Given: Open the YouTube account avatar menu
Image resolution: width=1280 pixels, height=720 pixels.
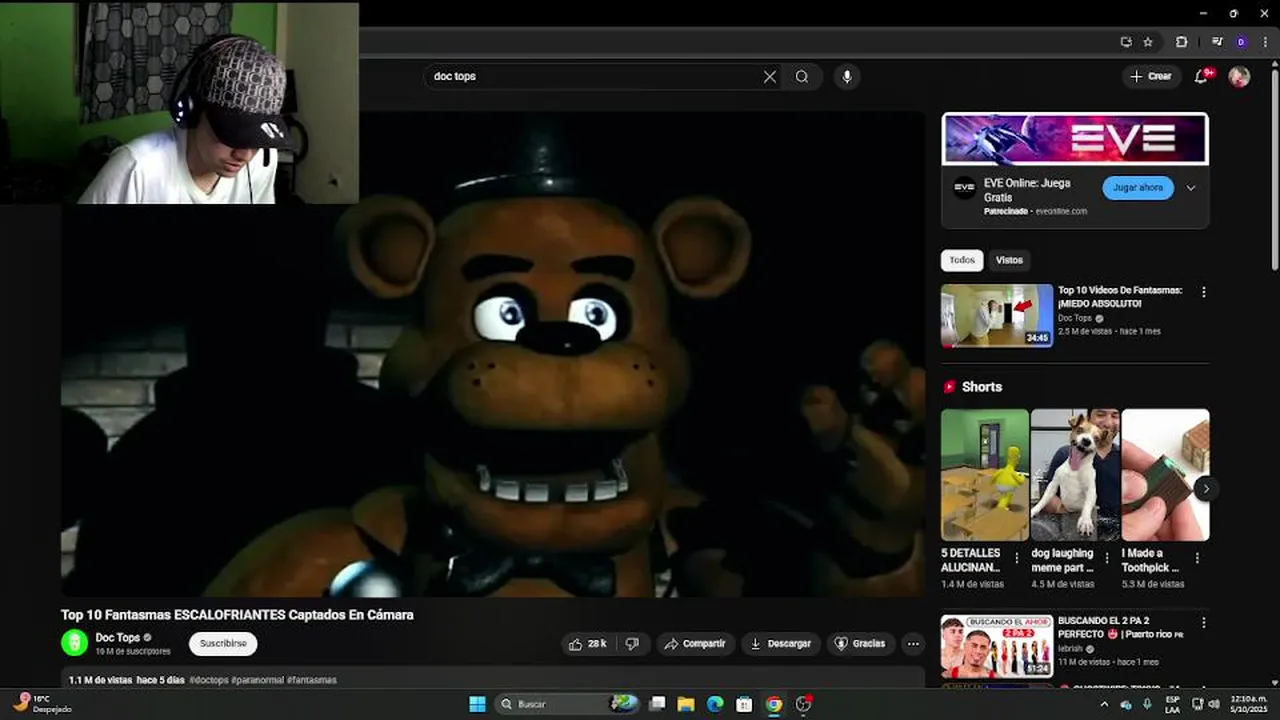Looking at the screenshot, I should click(1239, 77).
